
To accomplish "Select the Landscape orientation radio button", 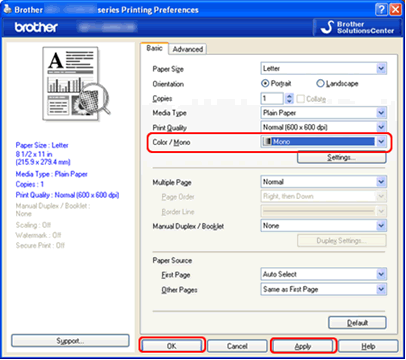I will click(320, 83).
